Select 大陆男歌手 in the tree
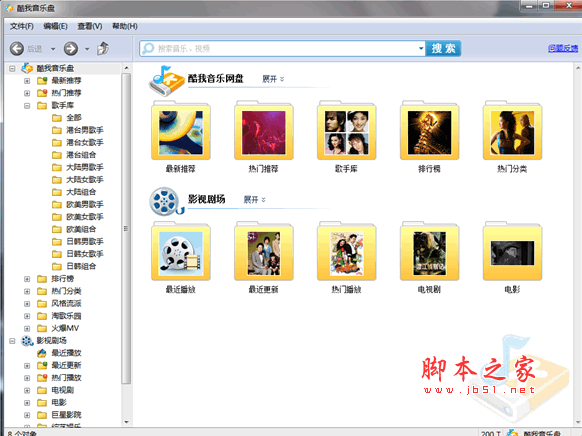Screen dimensions: 582x436 [x=85, y=167]
